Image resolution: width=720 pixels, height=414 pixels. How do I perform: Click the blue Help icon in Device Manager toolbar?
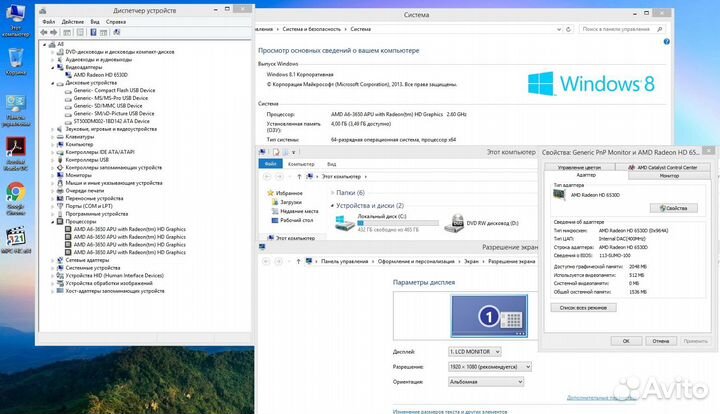point(93,32)
